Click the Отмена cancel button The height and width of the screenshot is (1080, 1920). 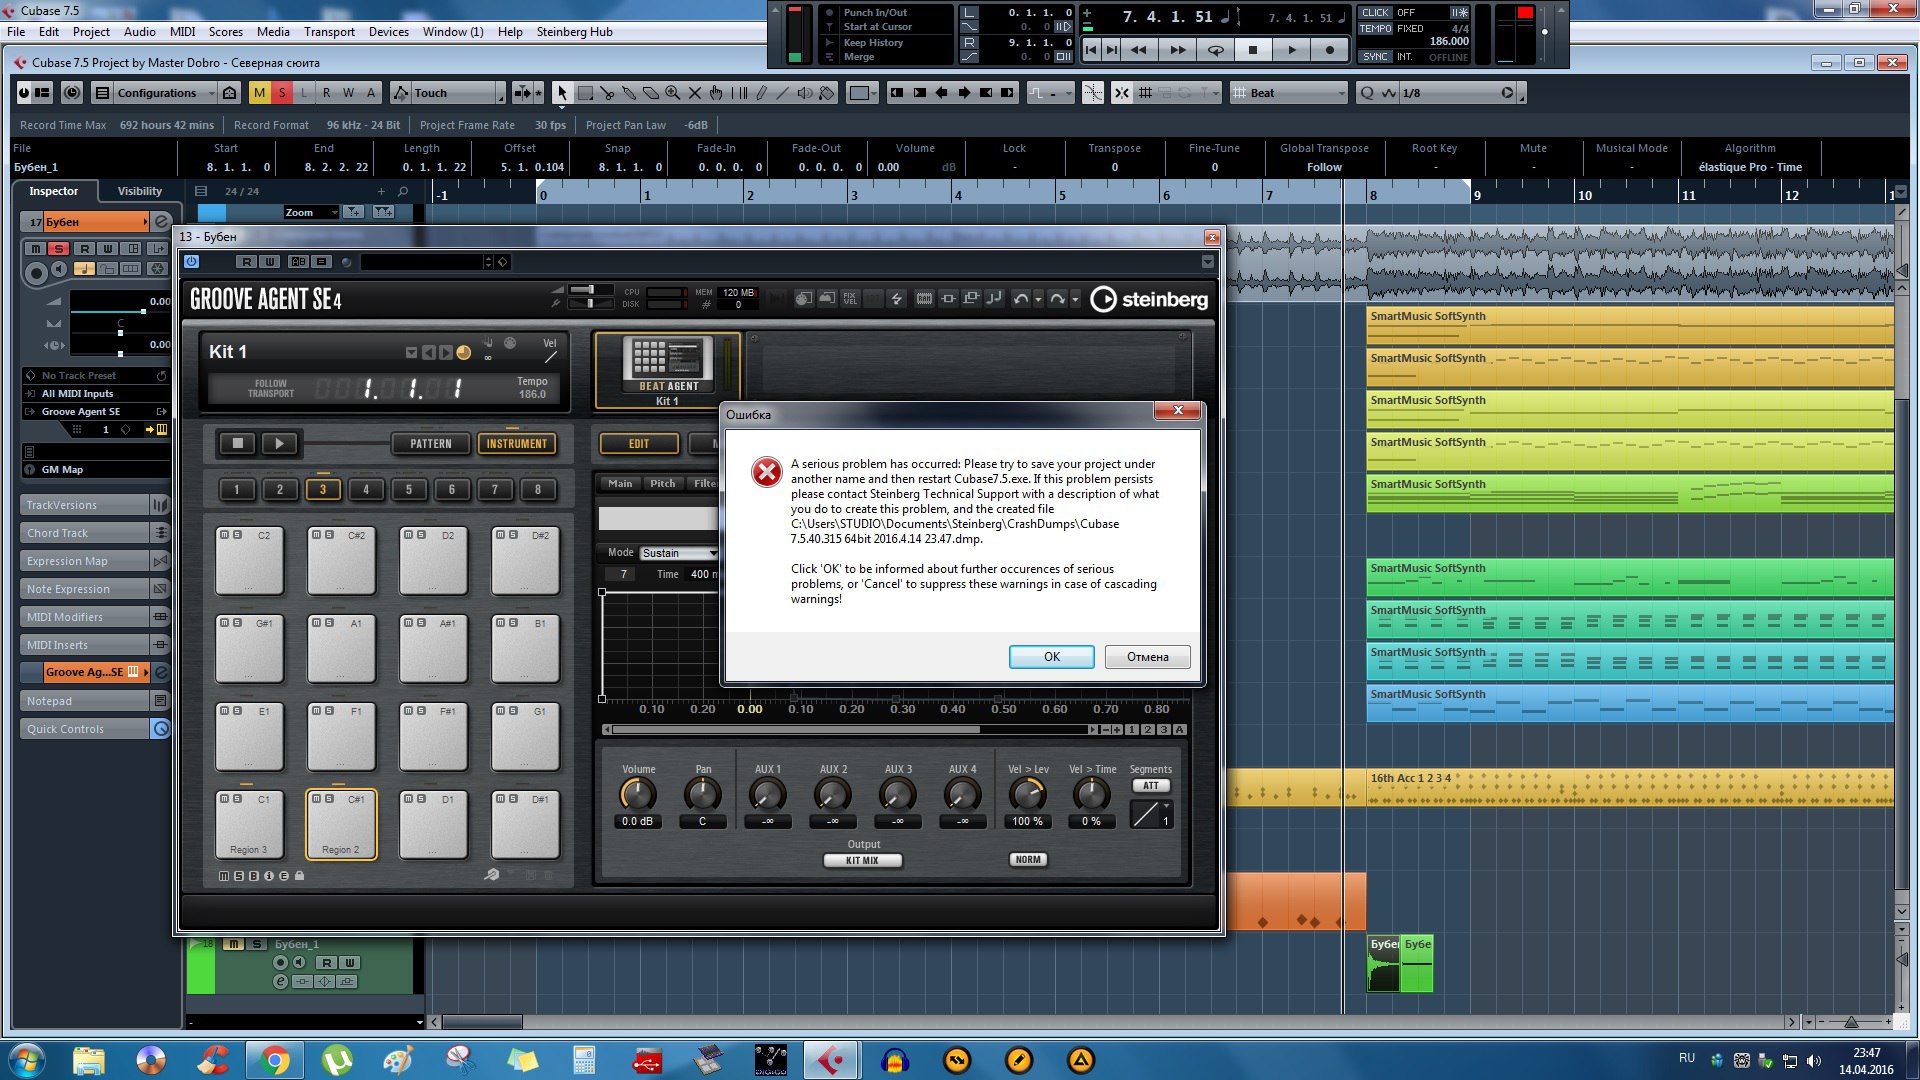coord(1147,657)
